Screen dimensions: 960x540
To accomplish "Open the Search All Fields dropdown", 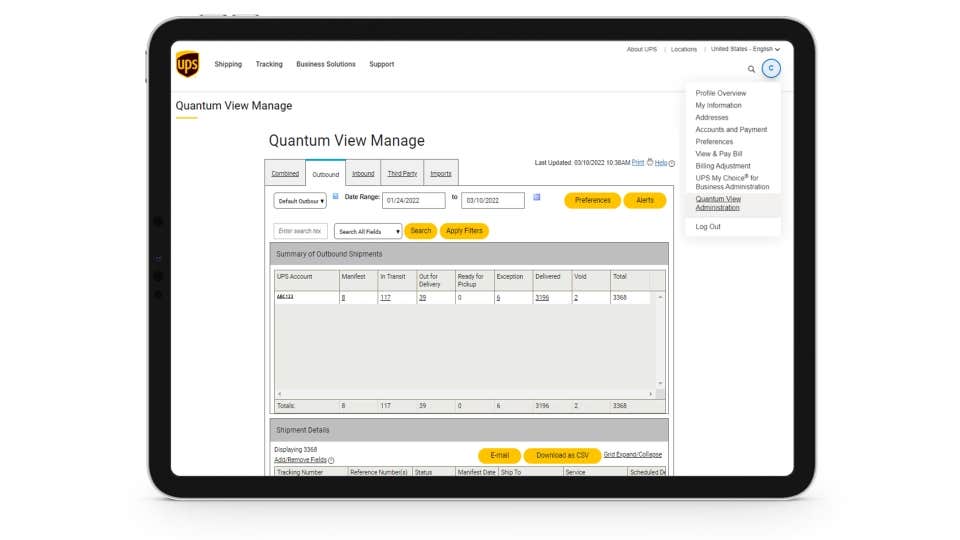I will [368, 231].
